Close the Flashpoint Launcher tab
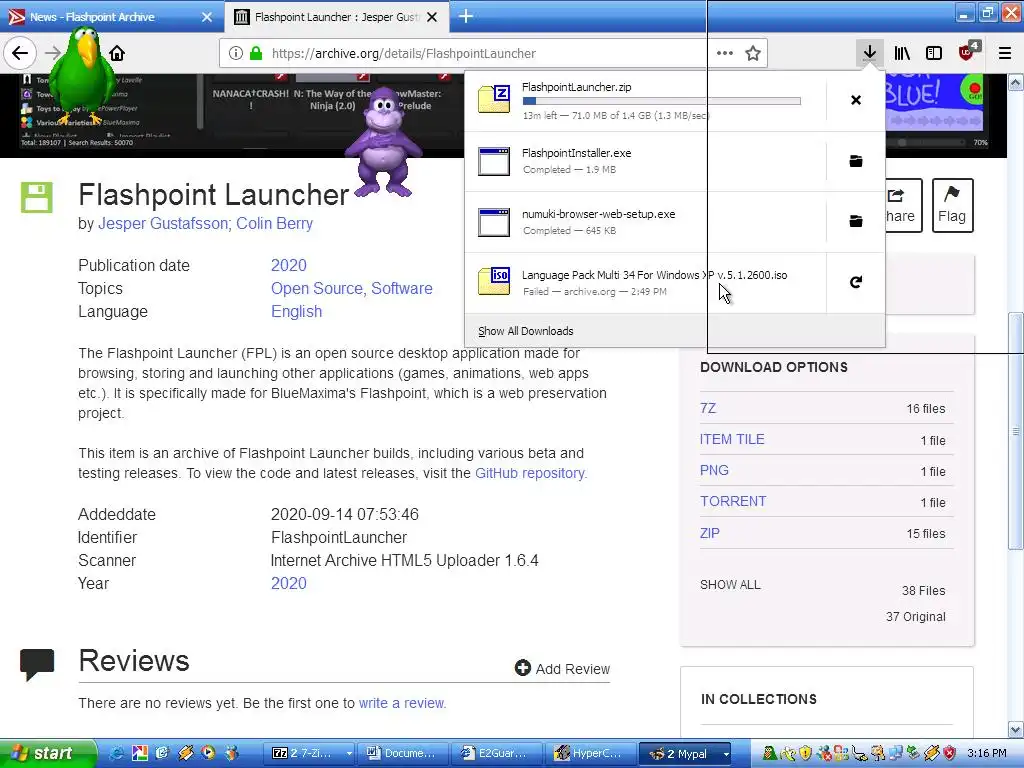This screenshot has width=1024, height=768. 432,17
